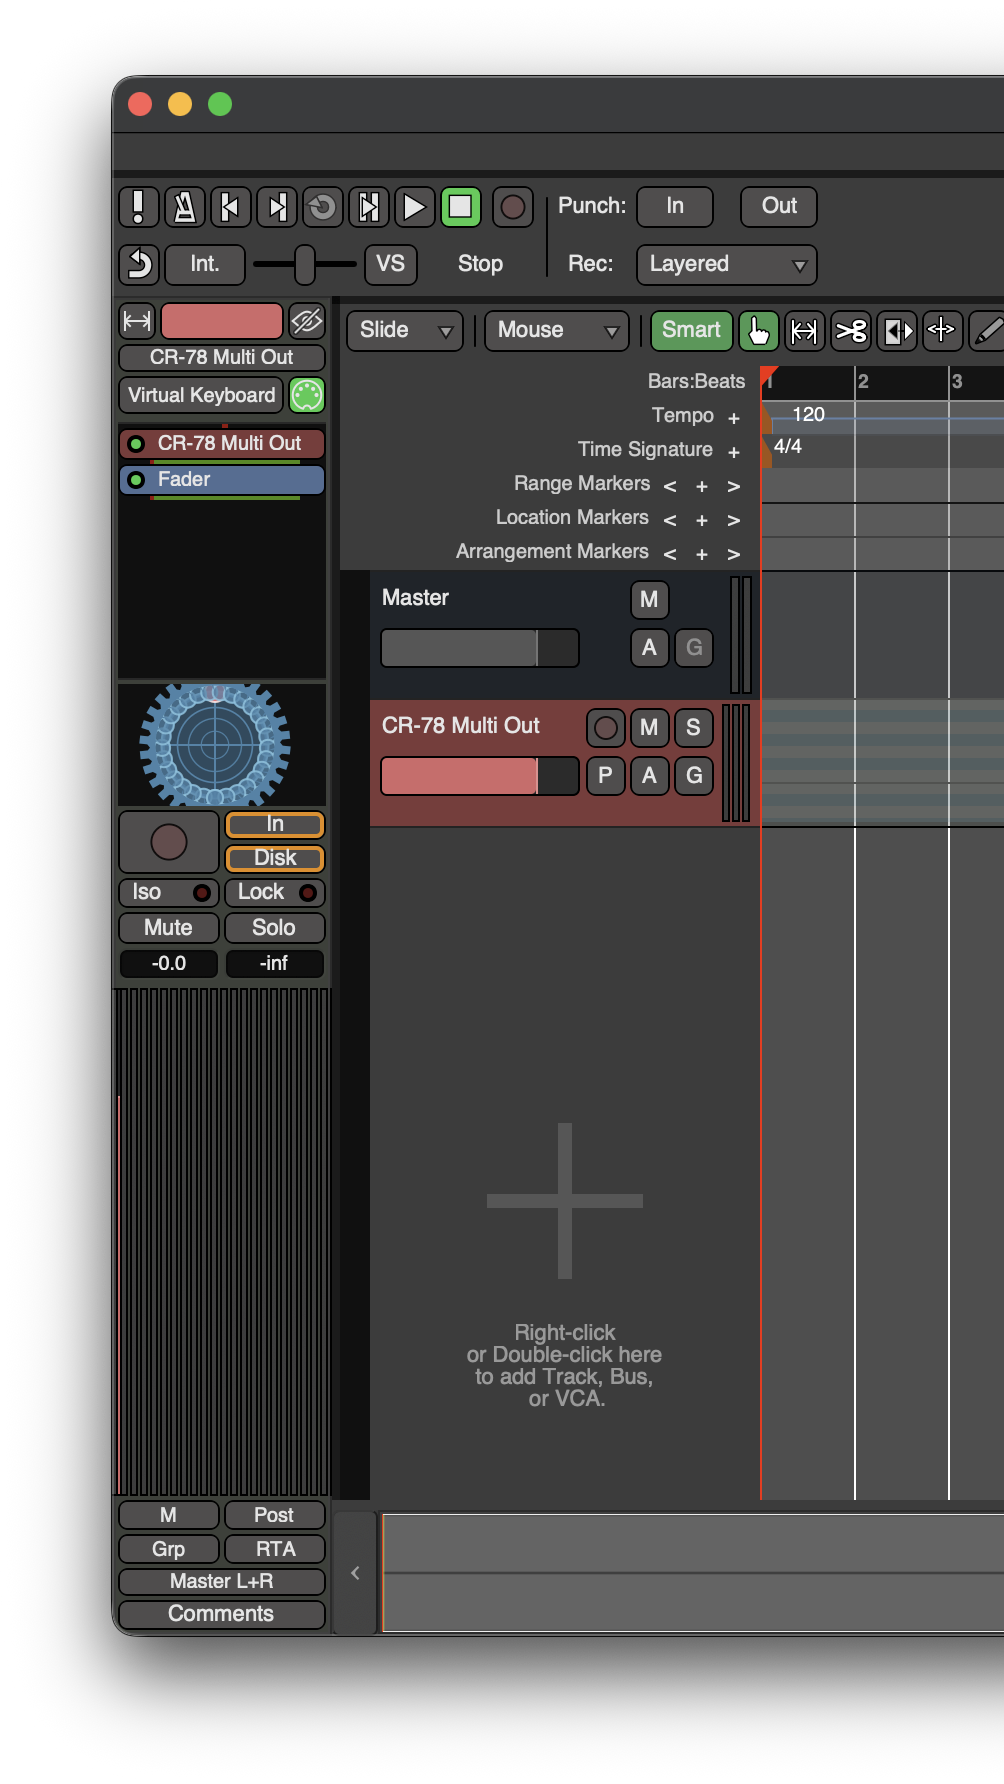The image size is (1004, 1784).
Task: Add a new Tempo marker
Action: tap(733, 418)
